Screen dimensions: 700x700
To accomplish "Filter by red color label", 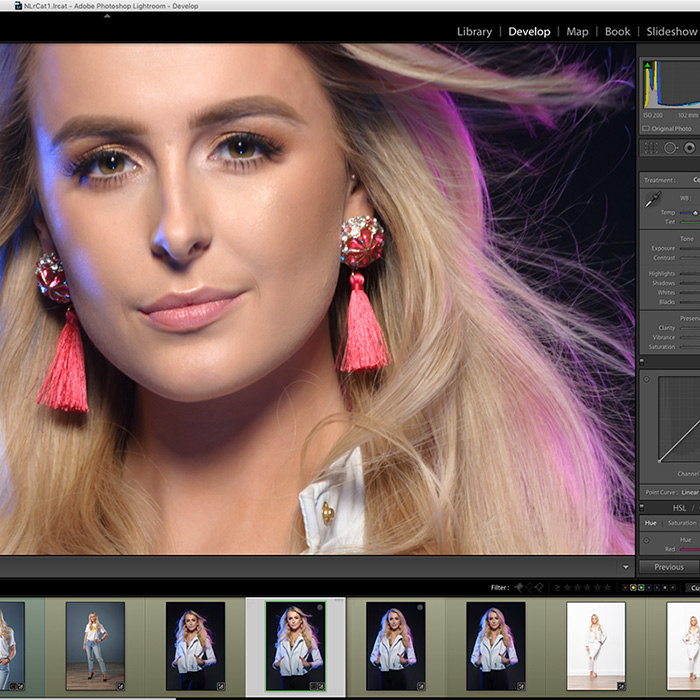I will 625,588.
